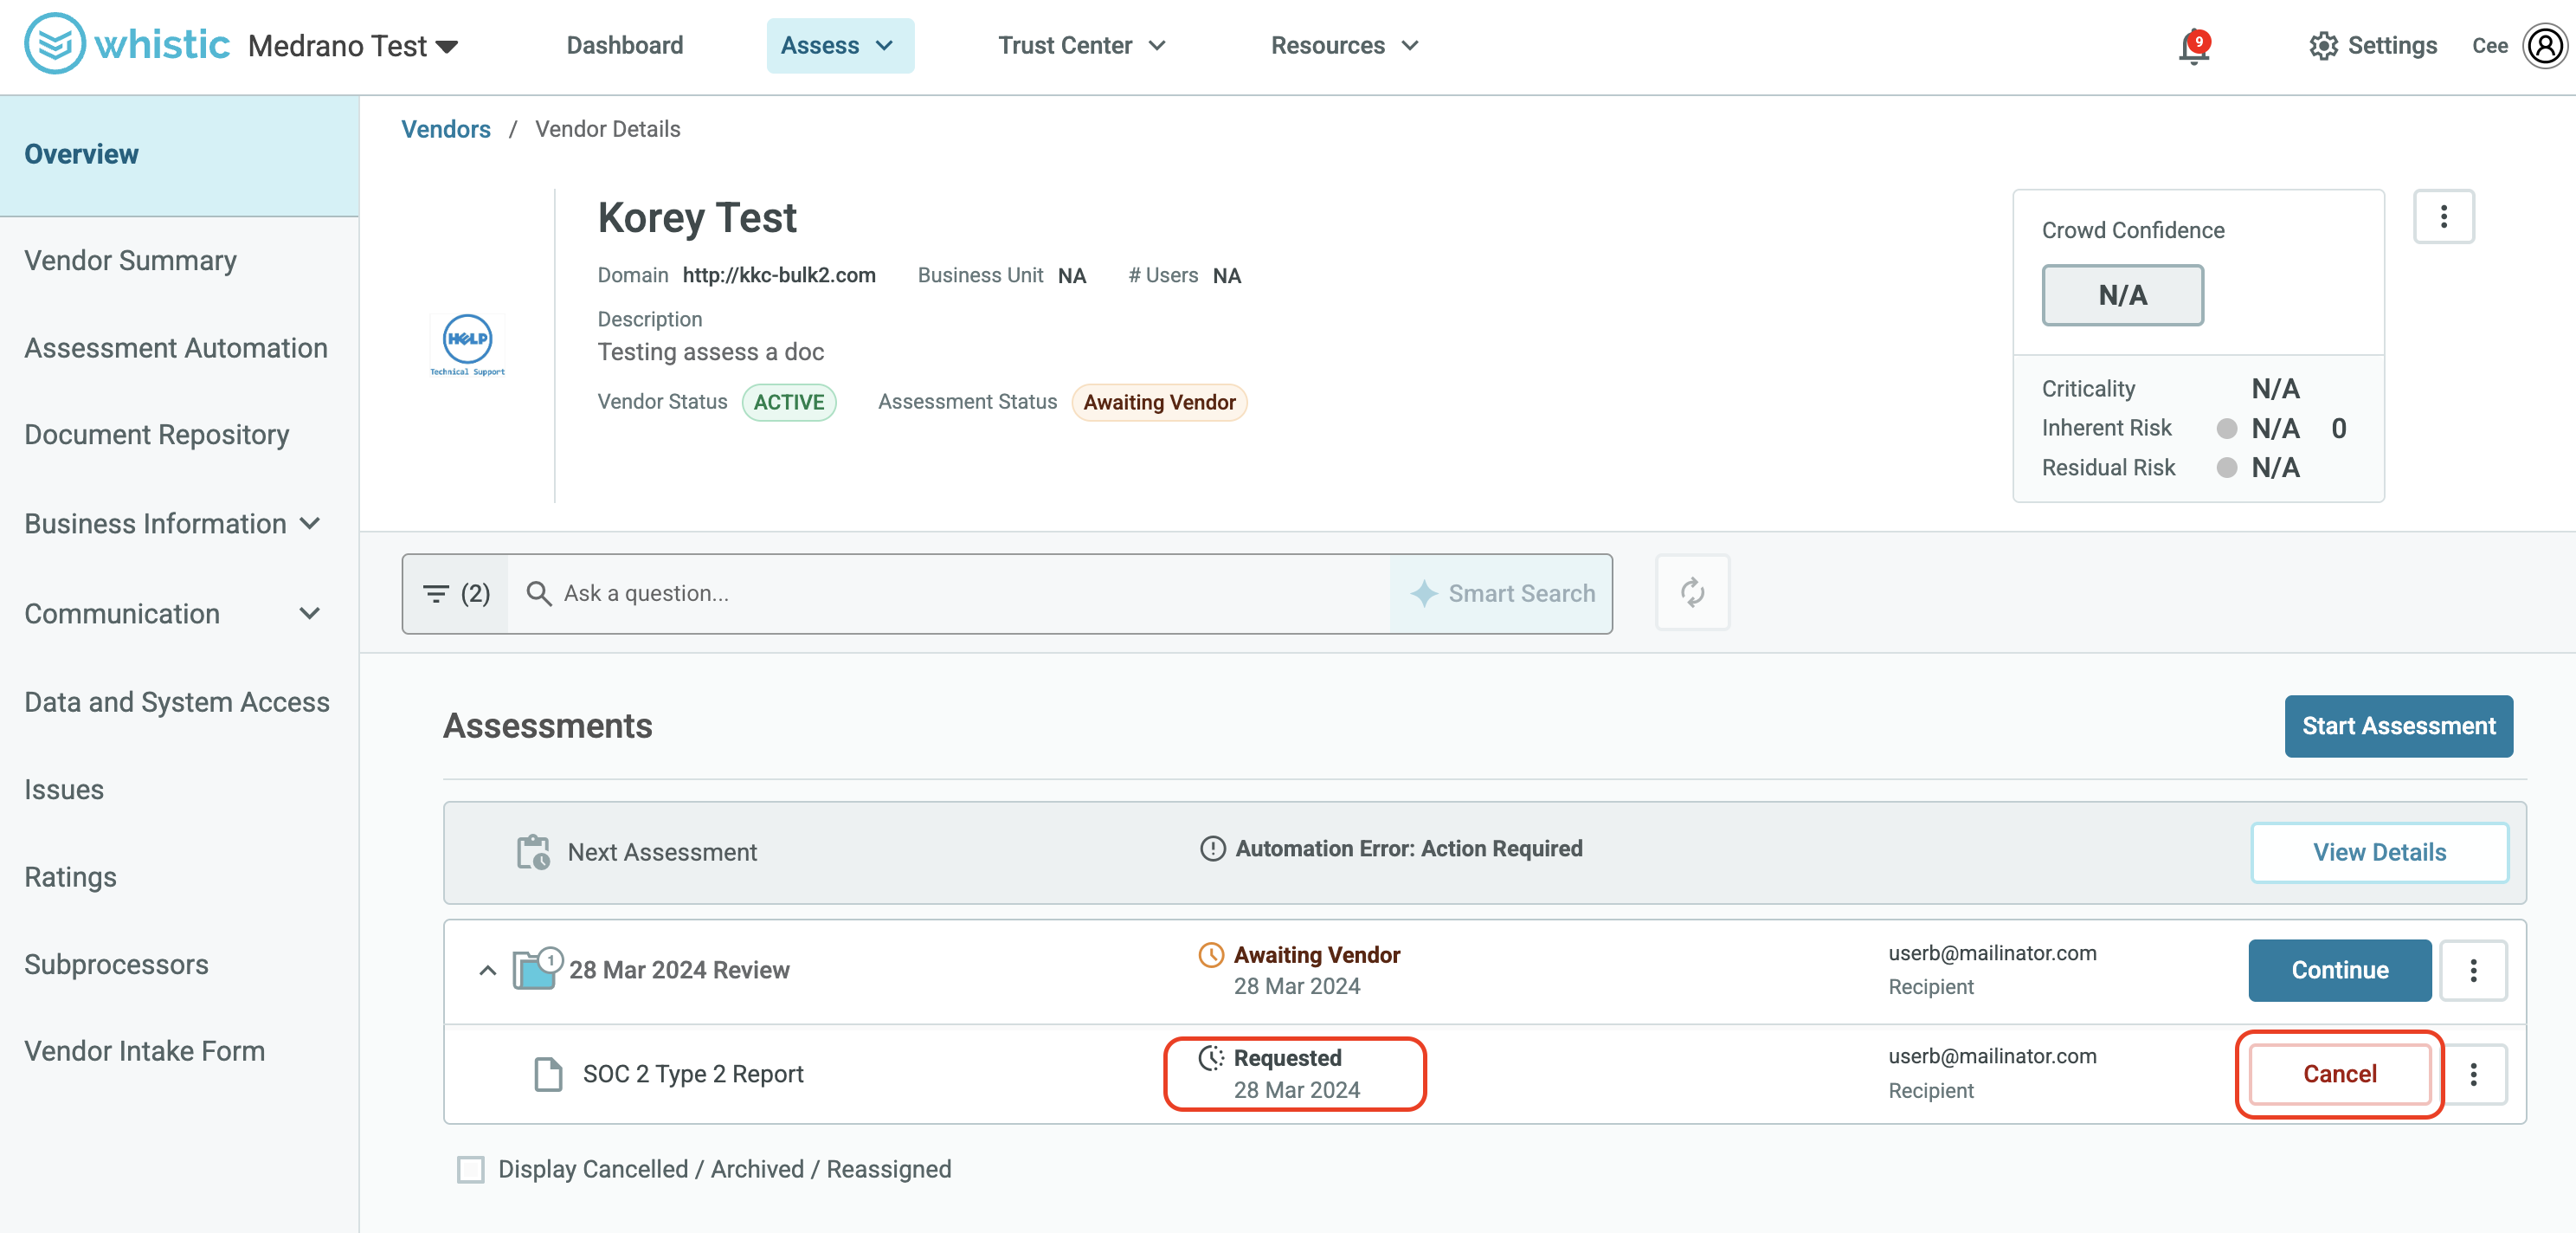Click the Settings gear icon
This screenshot has width=2576, height=1233.
coord(2322,46)
